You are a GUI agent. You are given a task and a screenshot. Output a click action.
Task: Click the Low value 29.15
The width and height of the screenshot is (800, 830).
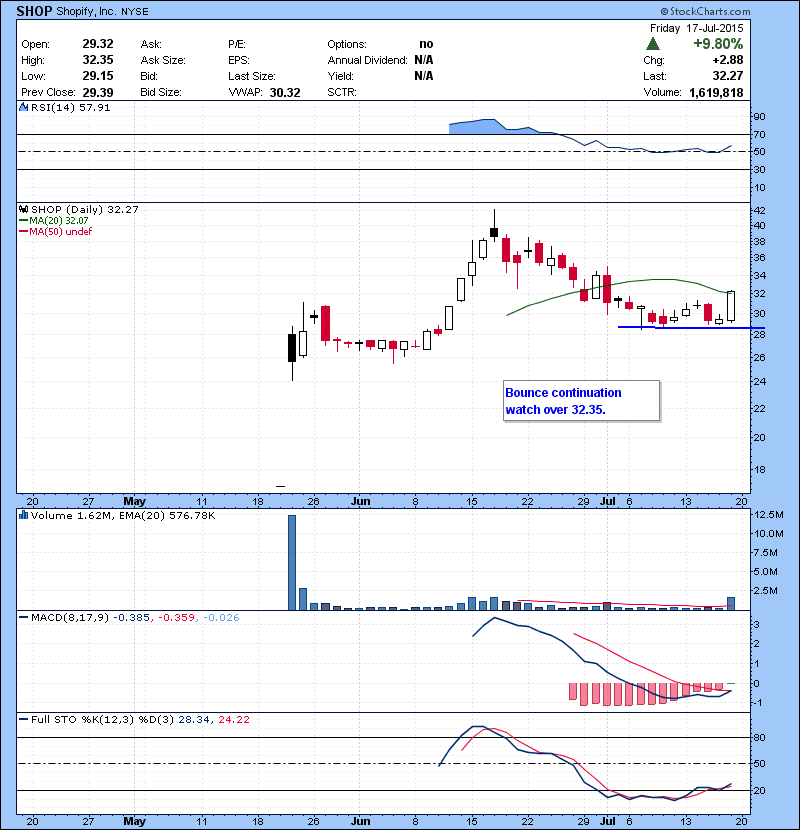tap(98, 76)
